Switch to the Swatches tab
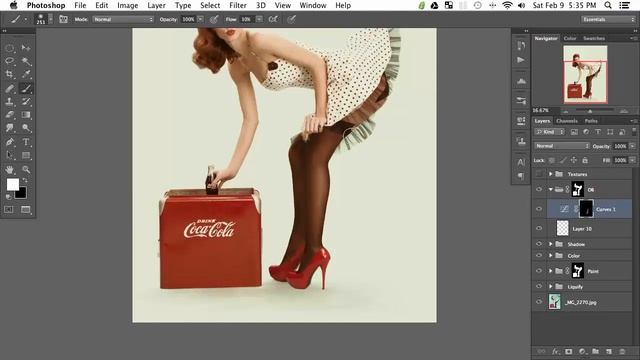640x360 pixels. click(x=594, y=38)
